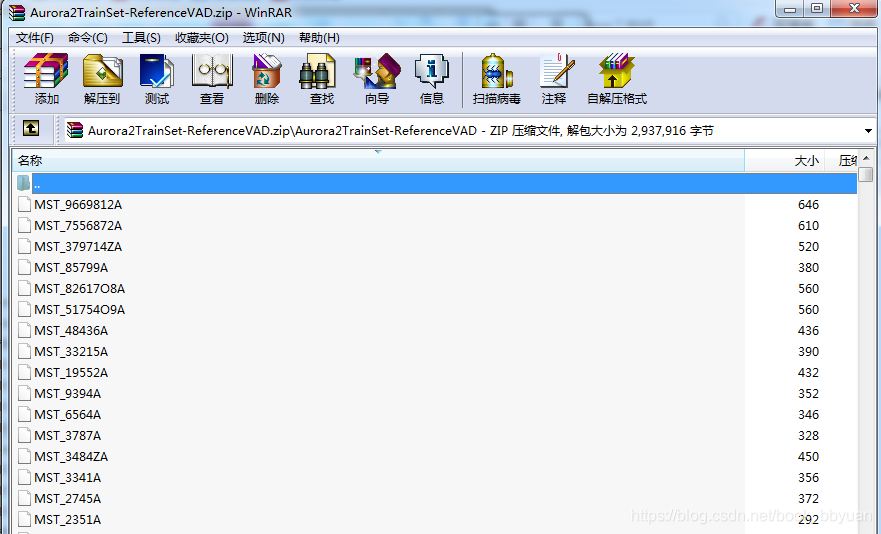Select file MST_82617O8A
The image size is (881, 534).
pyautogui.click(x=80, y=288)
